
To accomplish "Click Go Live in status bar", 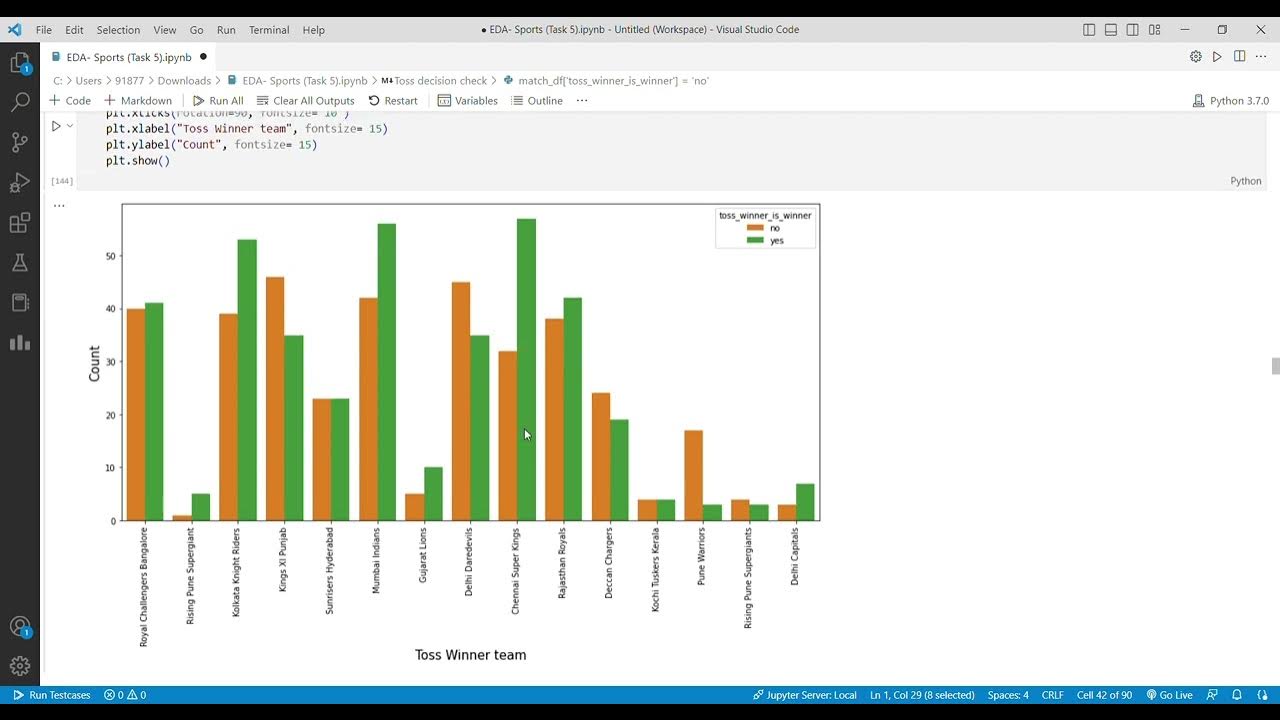I will pos(1169,695).
